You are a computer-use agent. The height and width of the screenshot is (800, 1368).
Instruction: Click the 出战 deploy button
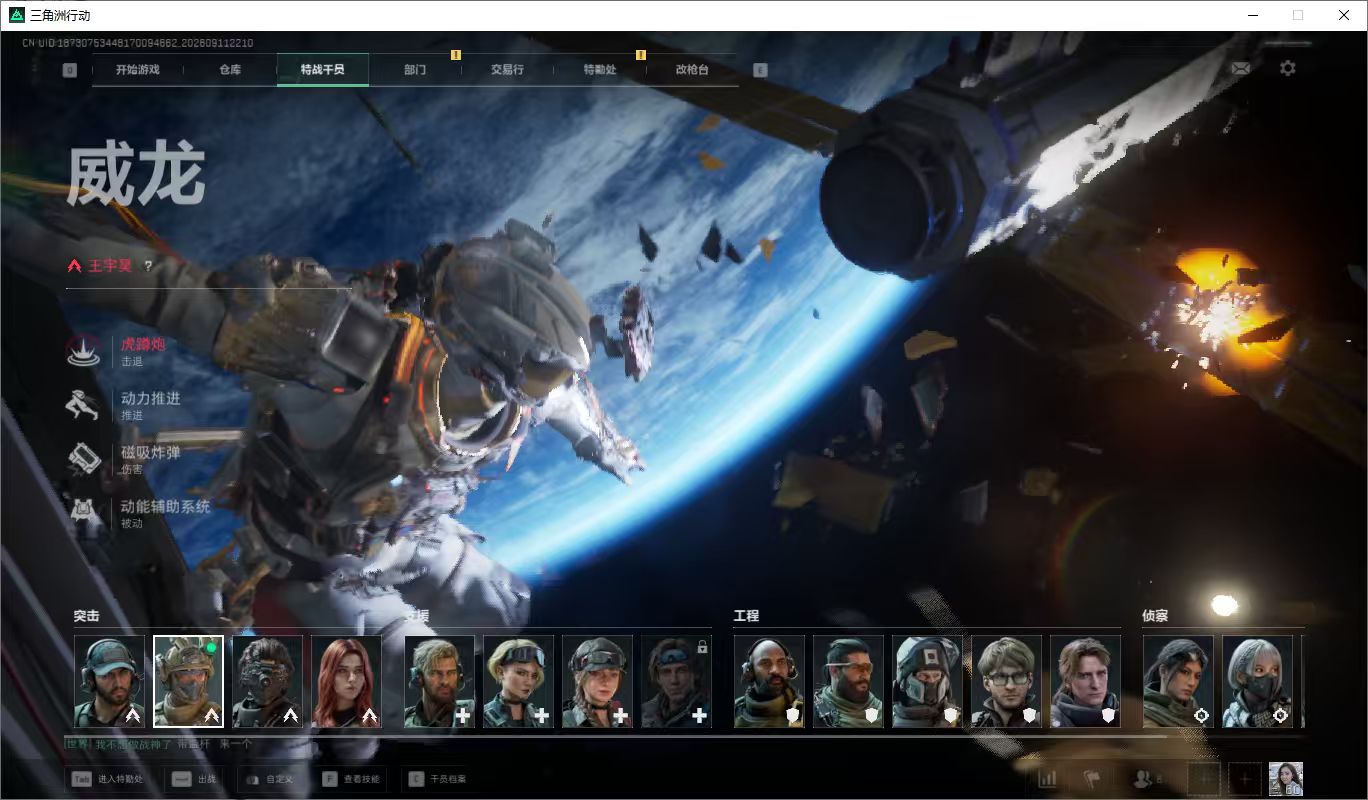pyautogui.click(x=192, y=779)
